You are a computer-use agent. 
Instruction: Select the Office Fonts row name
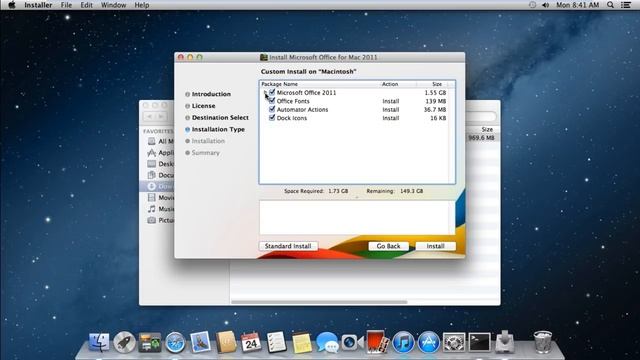click(x=293, y=101)
